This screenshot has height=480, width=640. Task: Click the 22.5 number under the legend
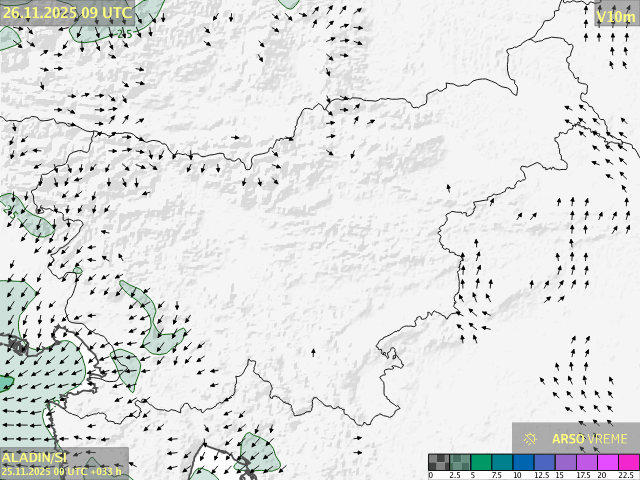click(626, 475)
